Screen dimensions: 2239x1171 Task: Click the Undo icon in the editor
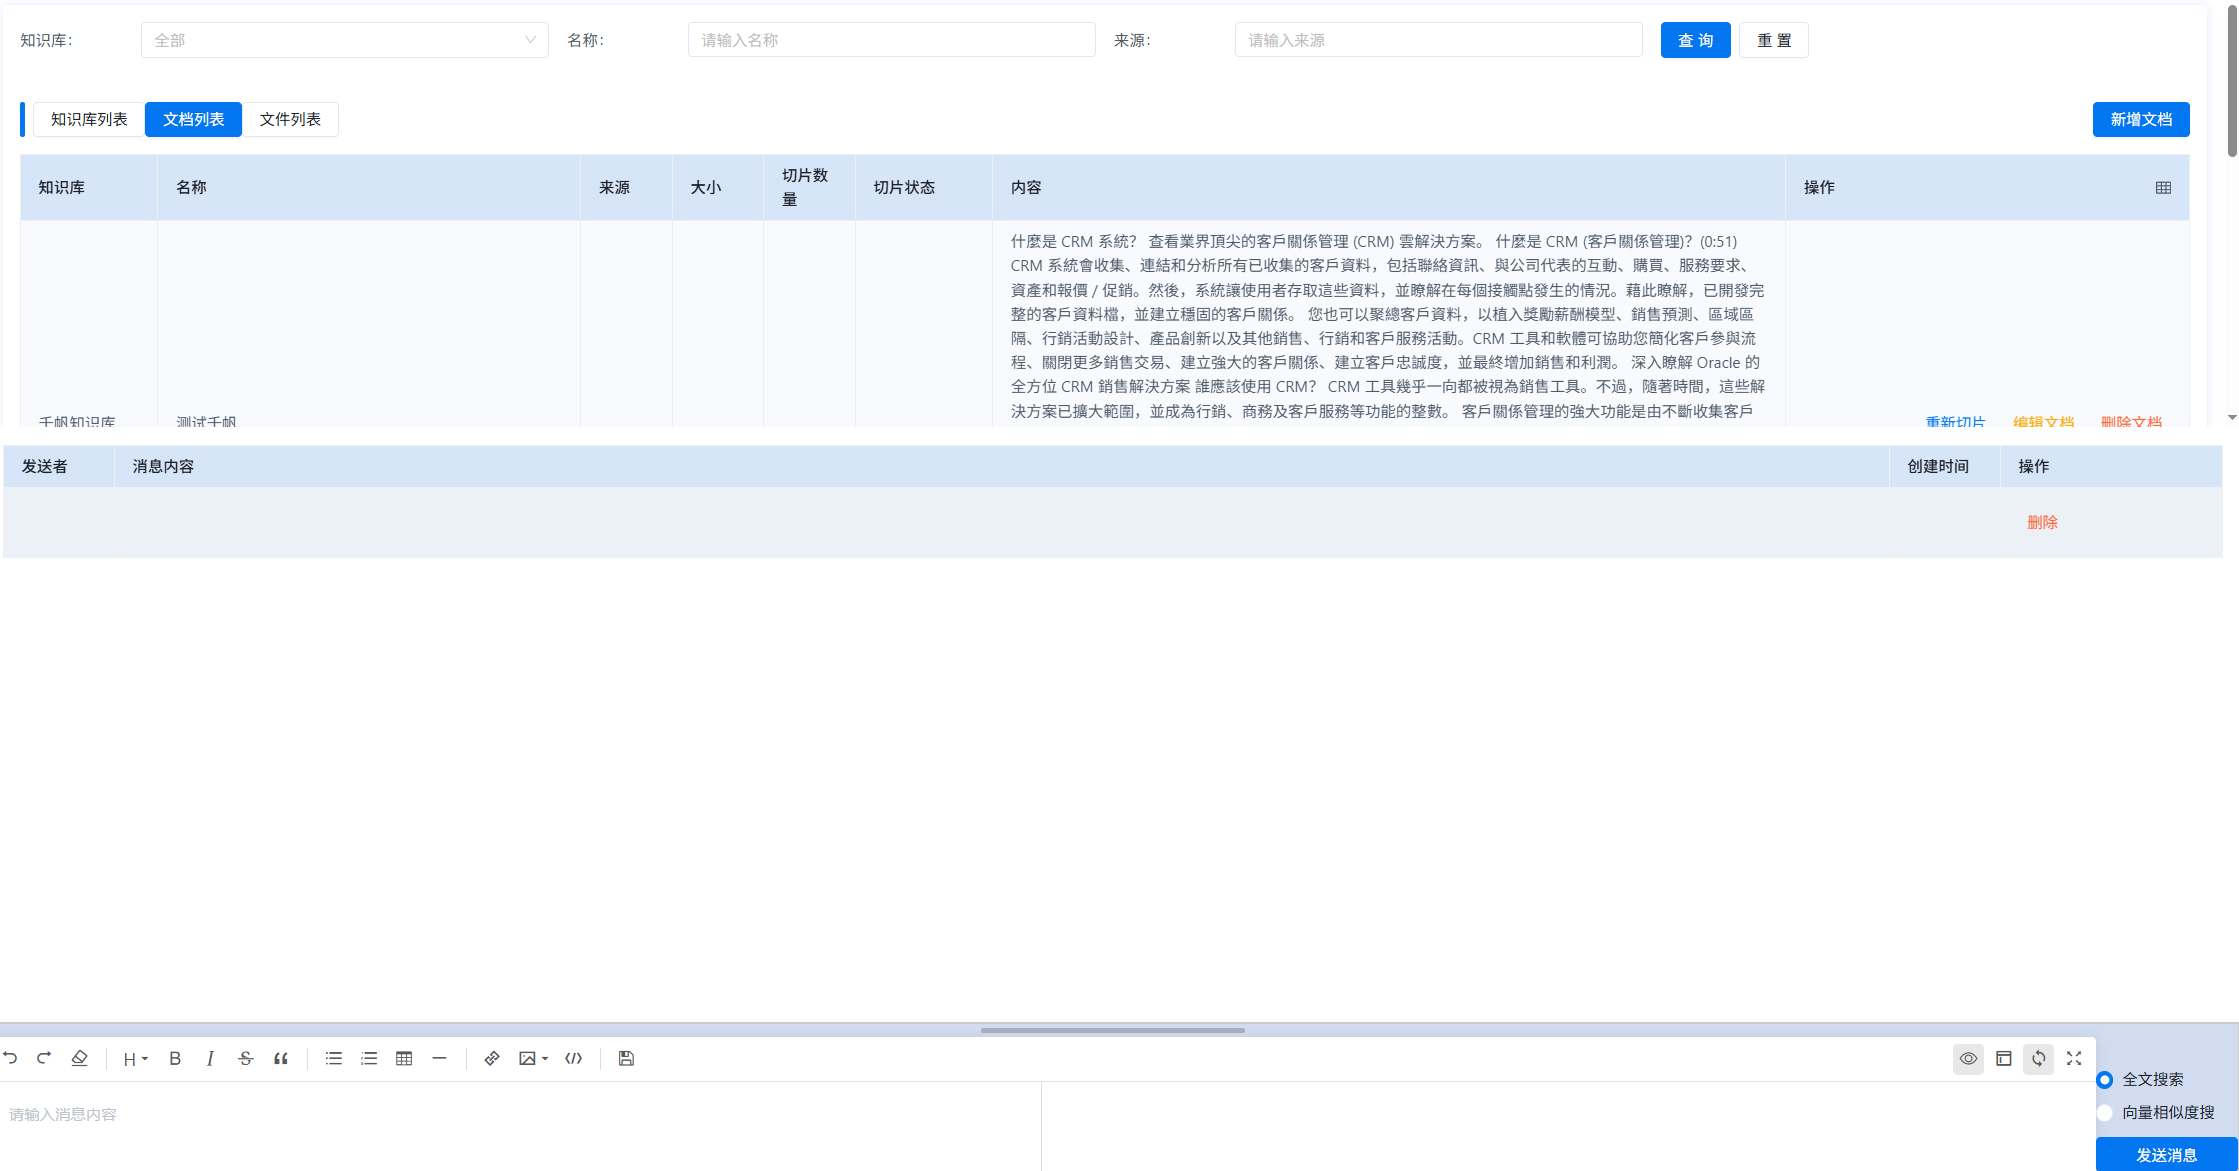10,1058
